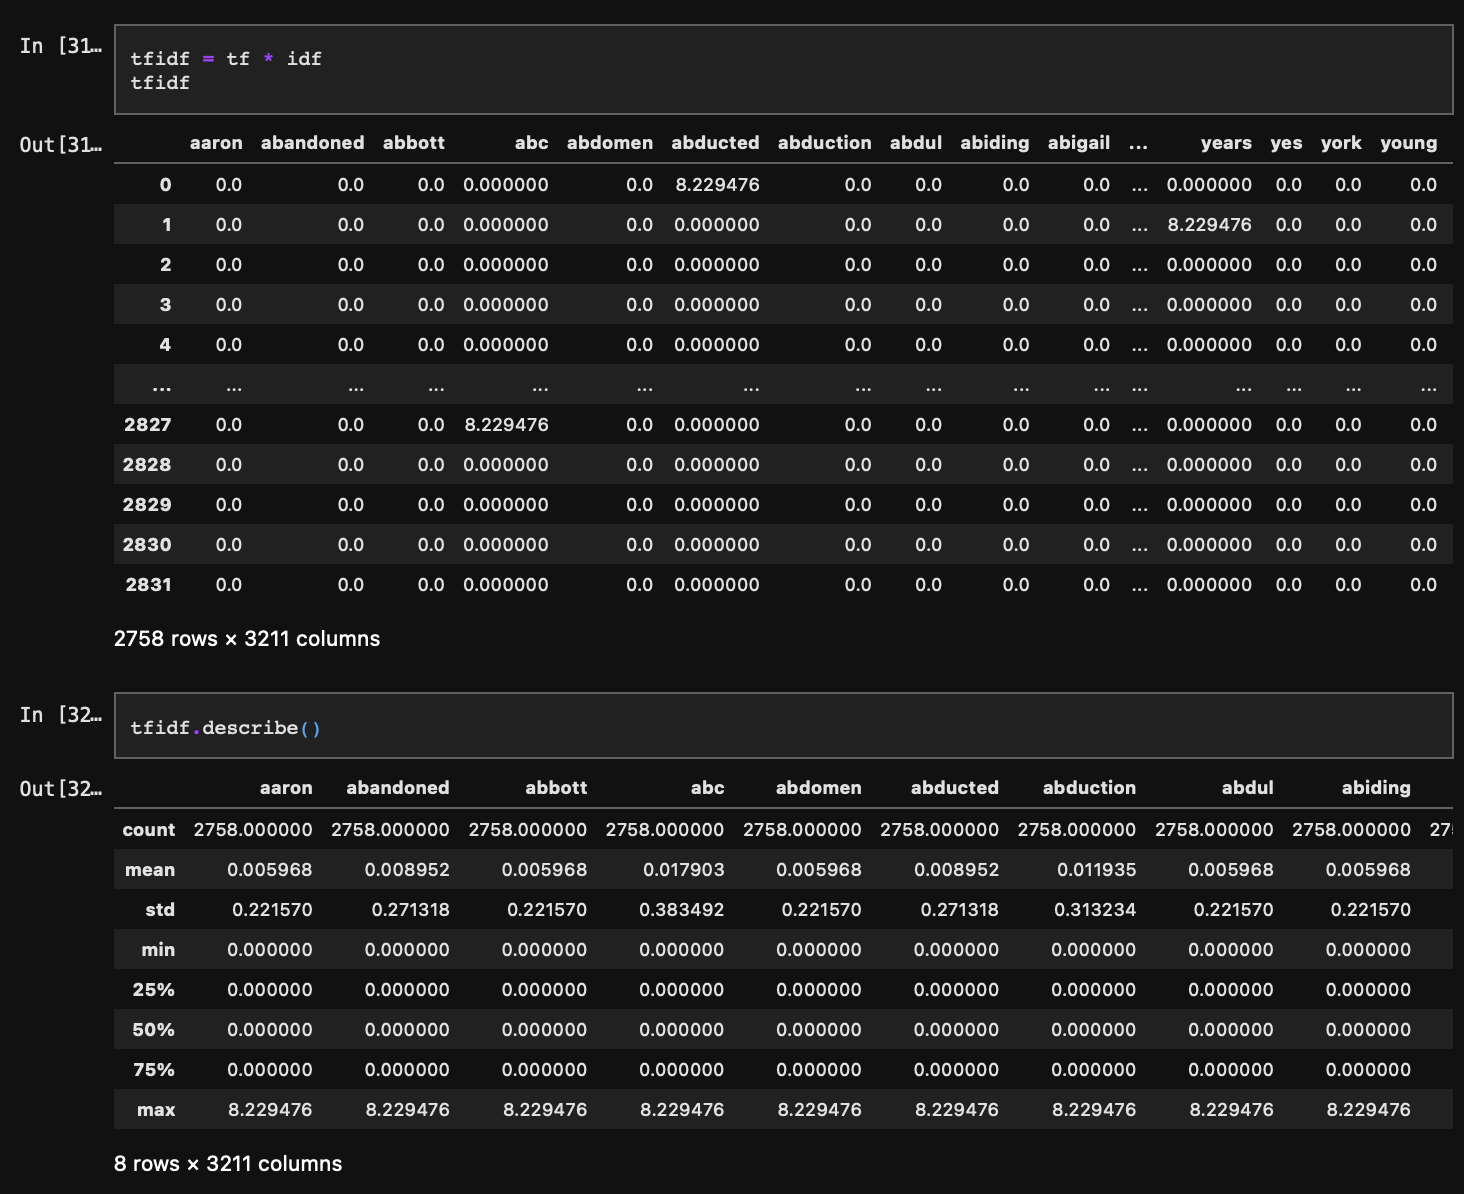Click the 'abdul' column header in first table
The image size is (1464, 1194).
click(916, 143)
